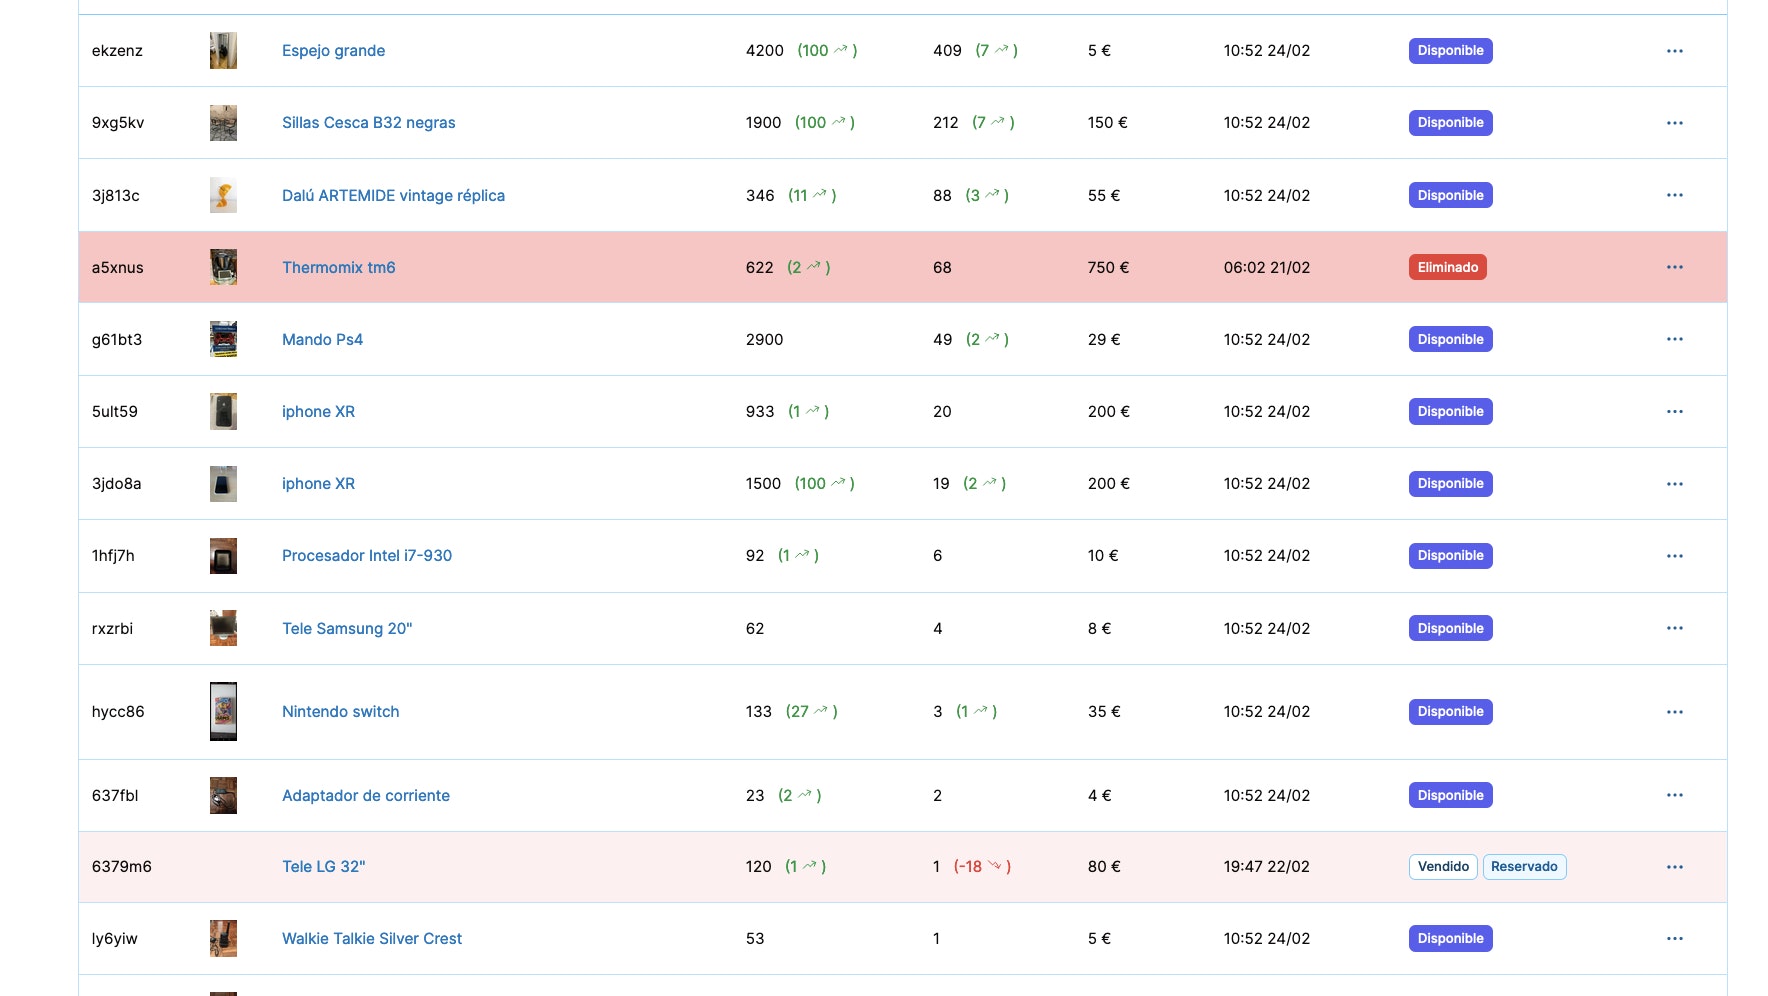This screenshot has height=996, width=1768.
Task: Click the red (-18) change indicator
Action: [982, 866]
